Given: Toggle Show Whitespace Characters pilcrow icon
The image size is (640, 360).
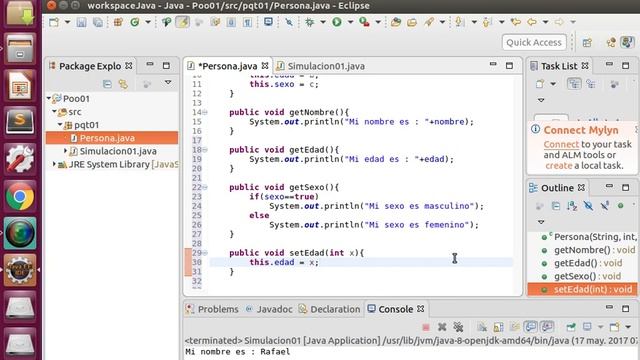Looking at the screenshot, I should (x=247, y=22).
